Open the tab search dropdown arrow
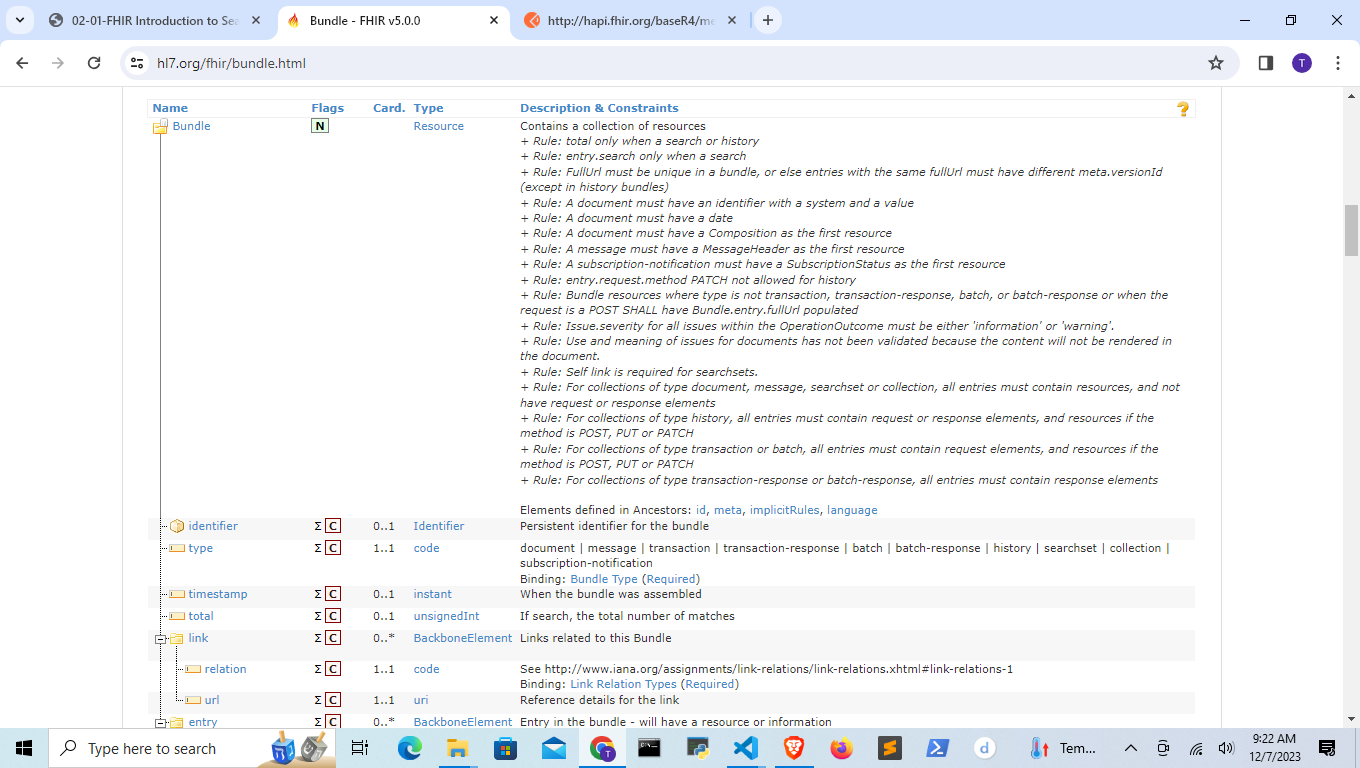This screenshot has height=768, width=1360. click(20, 20)
